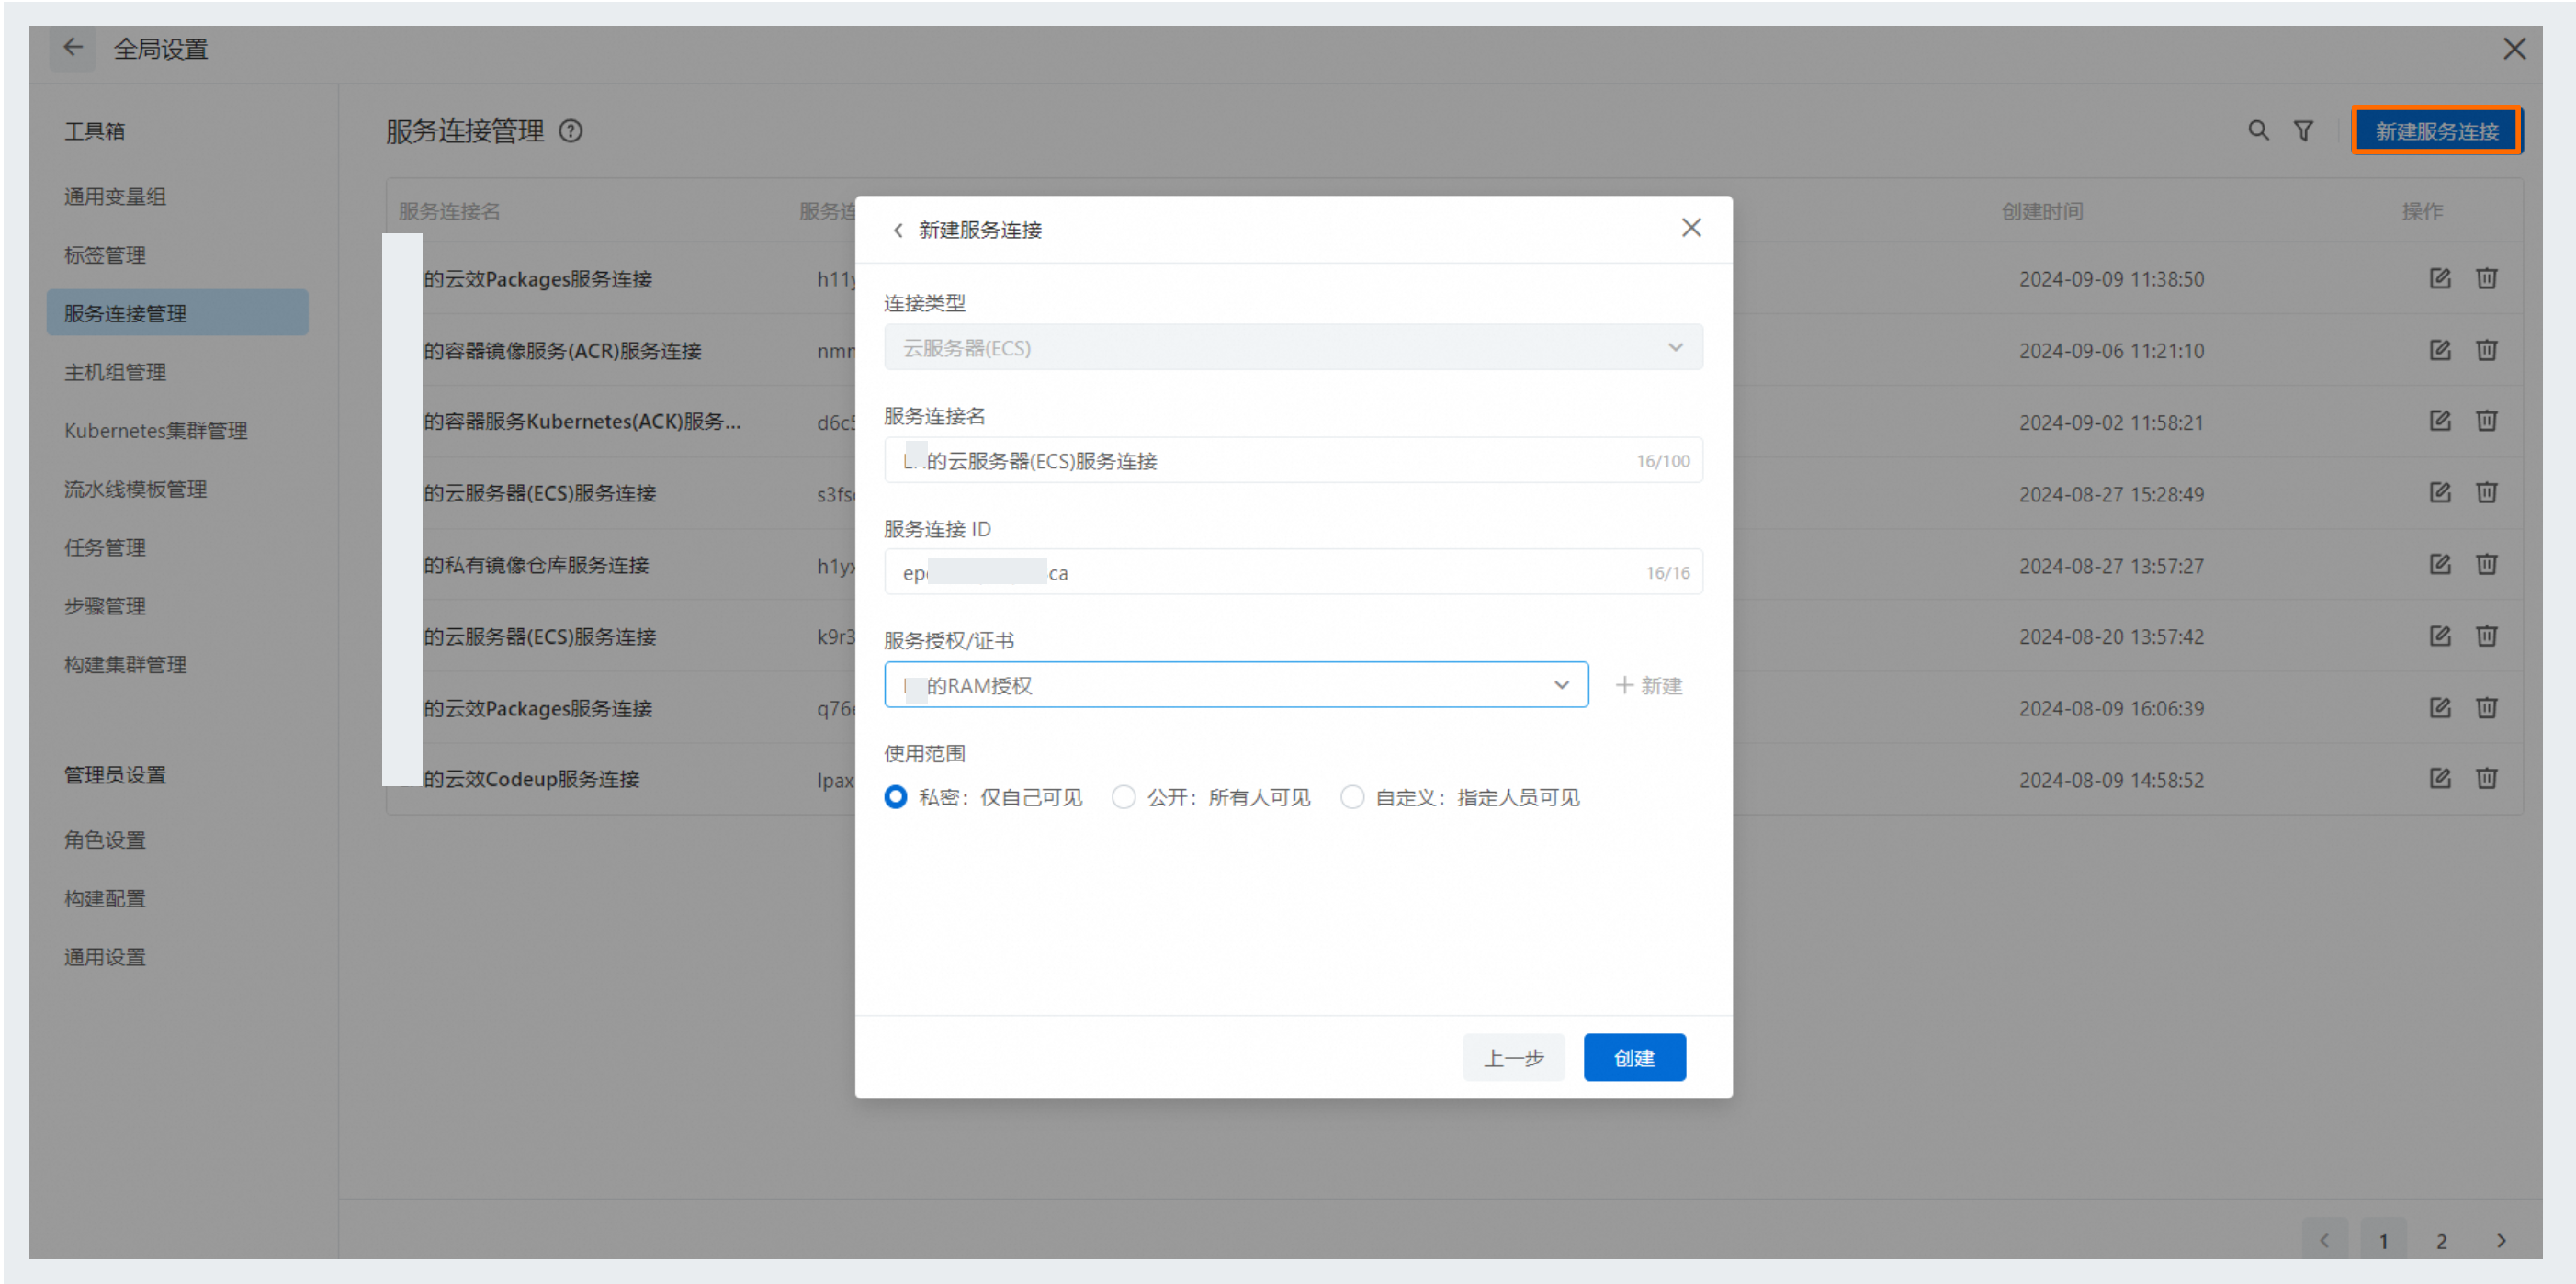Click the 服务连接名 column header
Viewport: 2576px width, 1284px height.
pos(449,211)
